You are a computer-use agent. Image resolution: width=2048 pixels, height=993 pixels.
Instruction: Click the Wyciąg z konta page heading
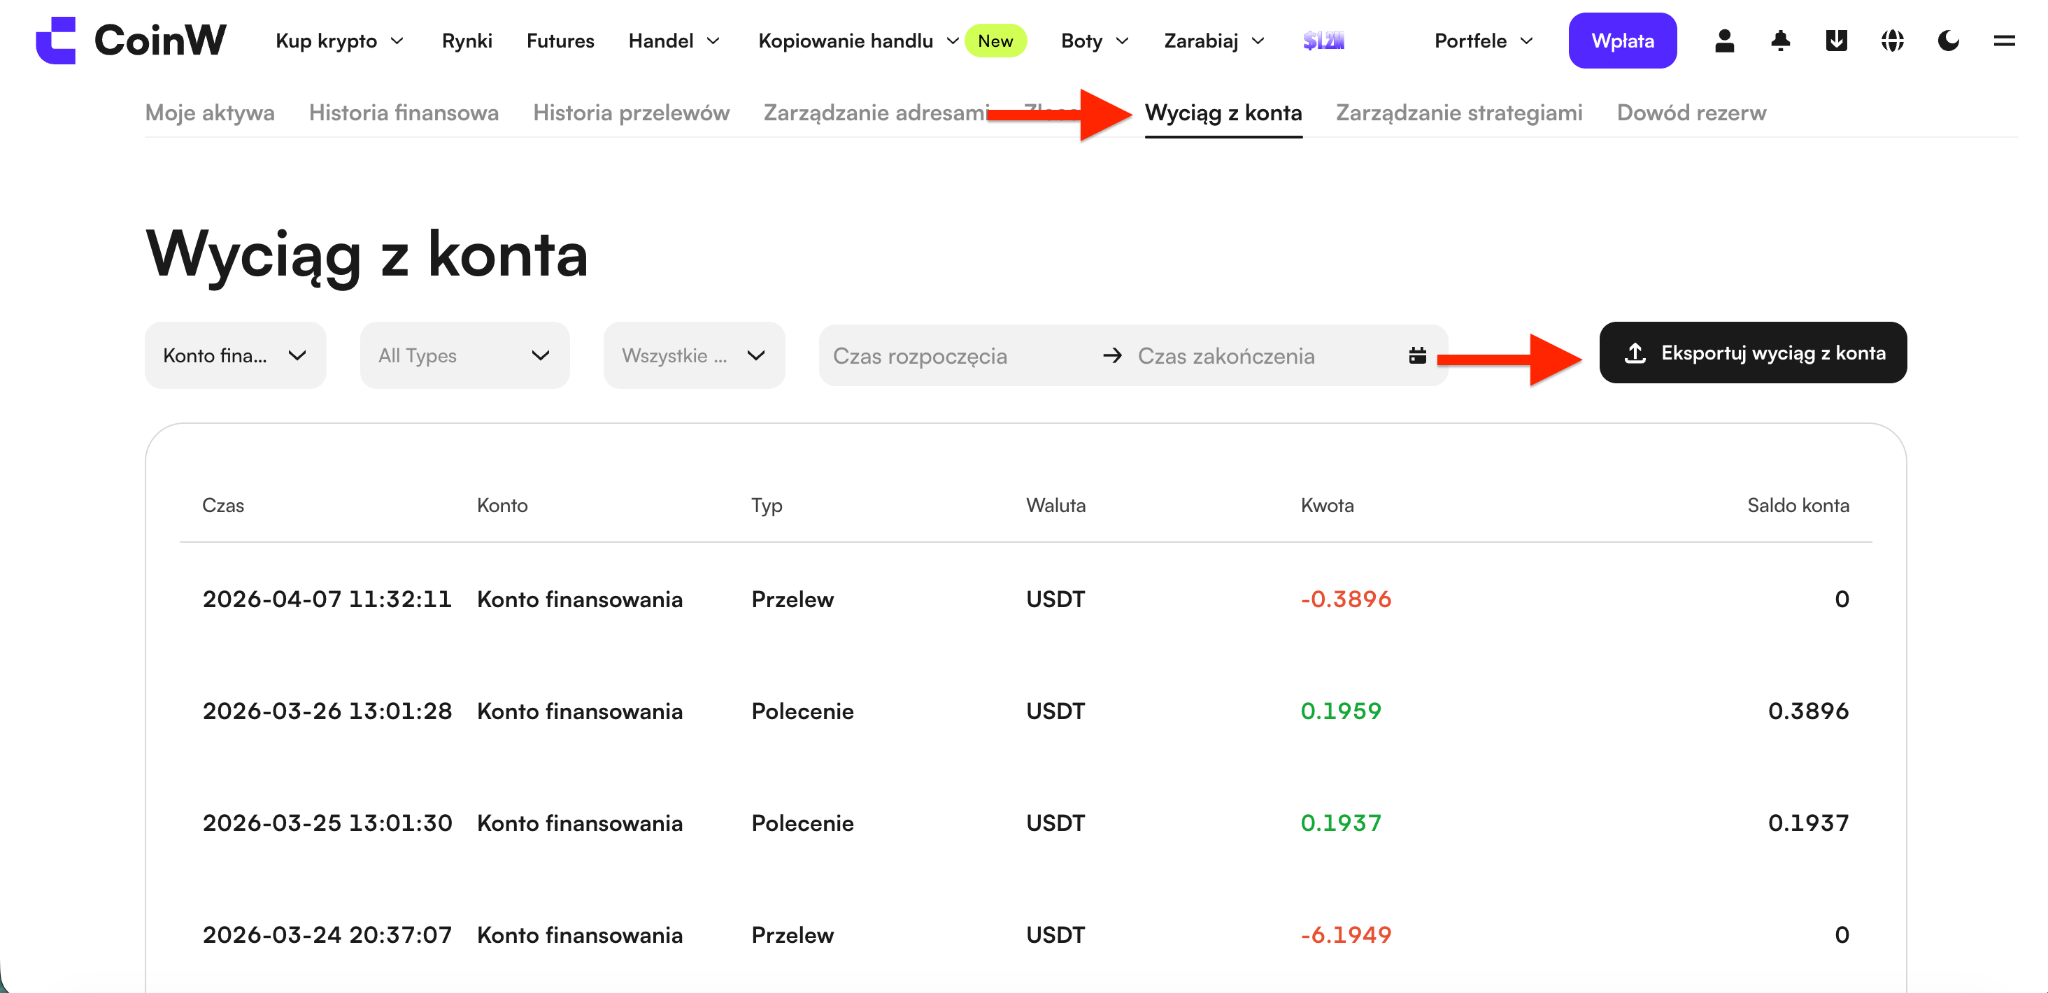click(x=367, y=254)
